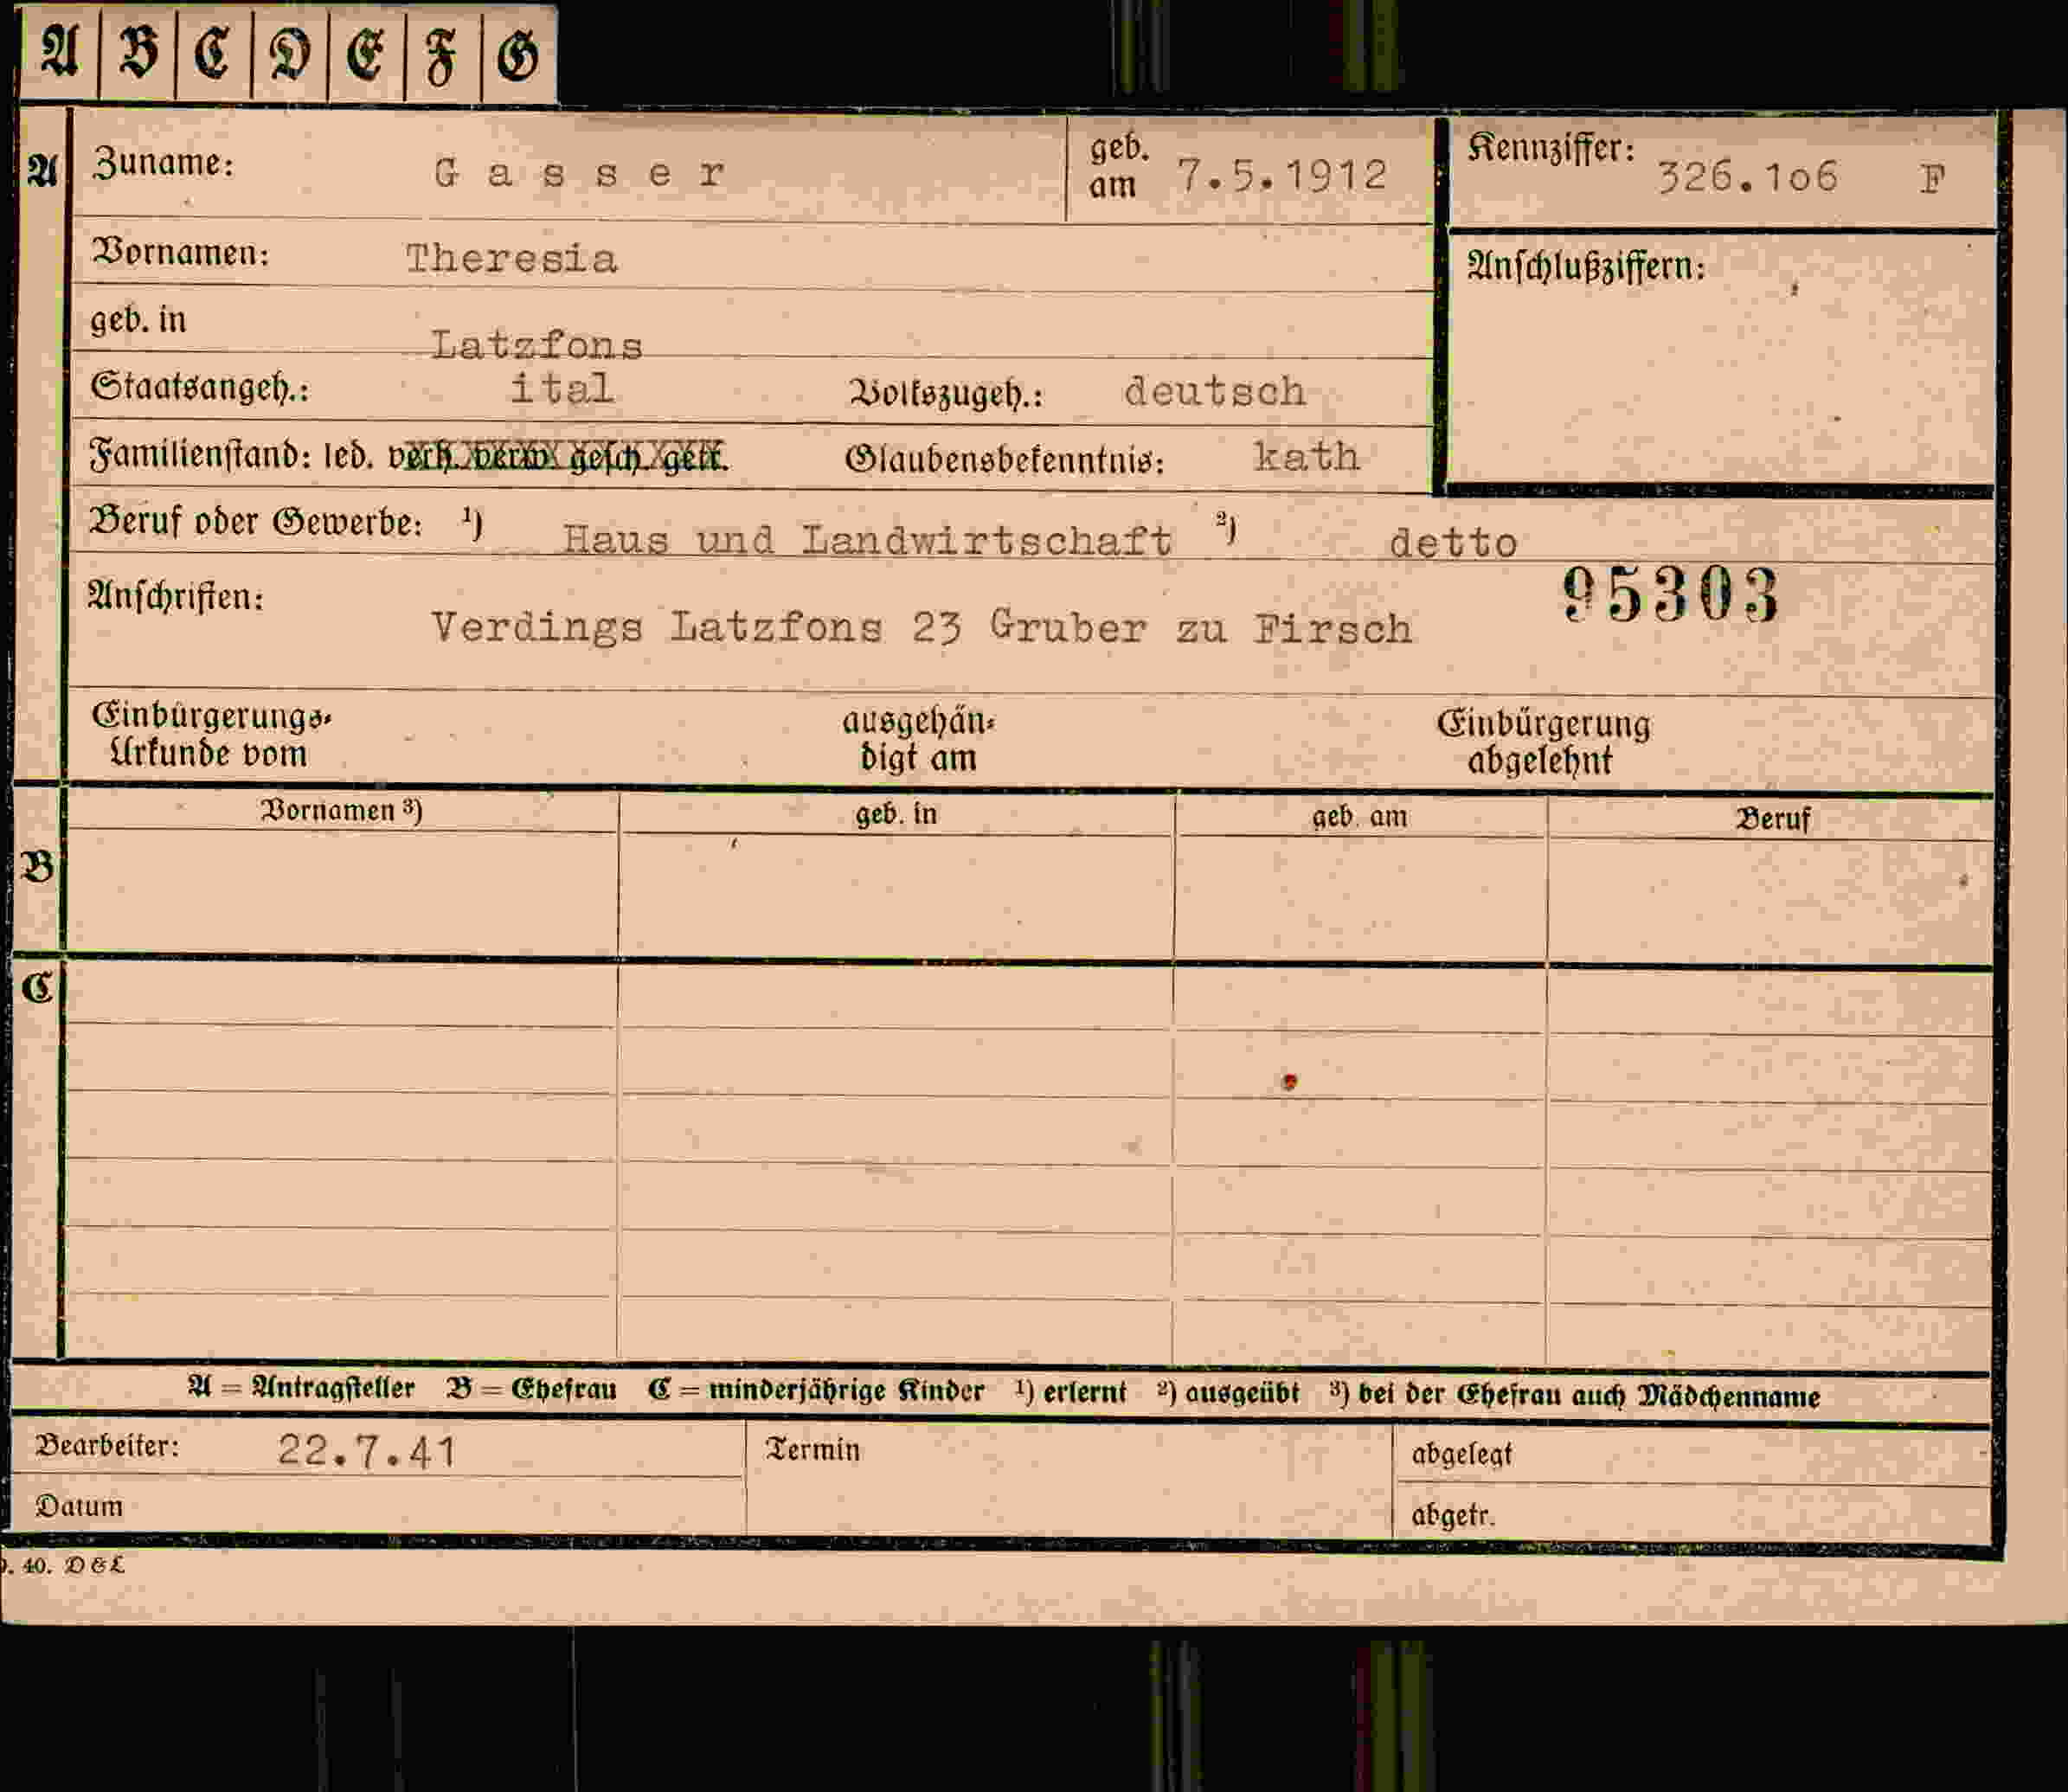Click the citizenship value 'ital'

[x=562, y=388]
